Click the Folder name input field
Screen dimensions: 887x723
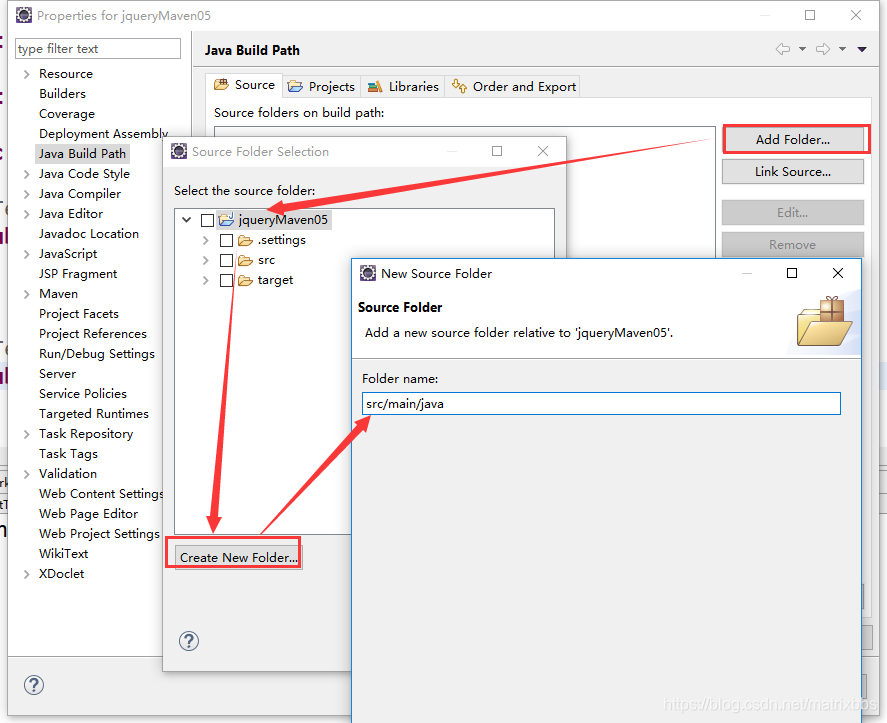point(601,403)
